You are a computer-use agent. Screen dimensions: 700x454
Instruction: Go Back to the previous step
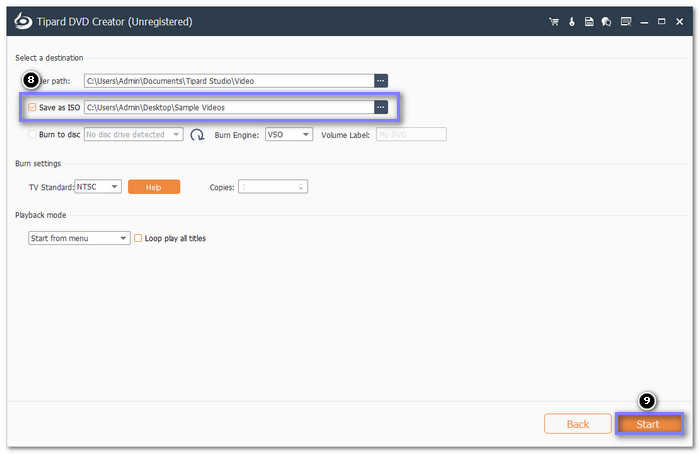[577, 424]
